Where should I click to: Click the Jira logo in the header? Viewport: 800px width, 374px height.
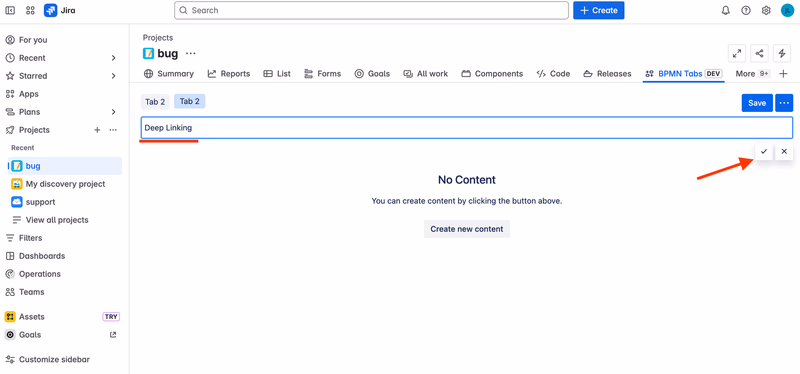click(60, 10)
